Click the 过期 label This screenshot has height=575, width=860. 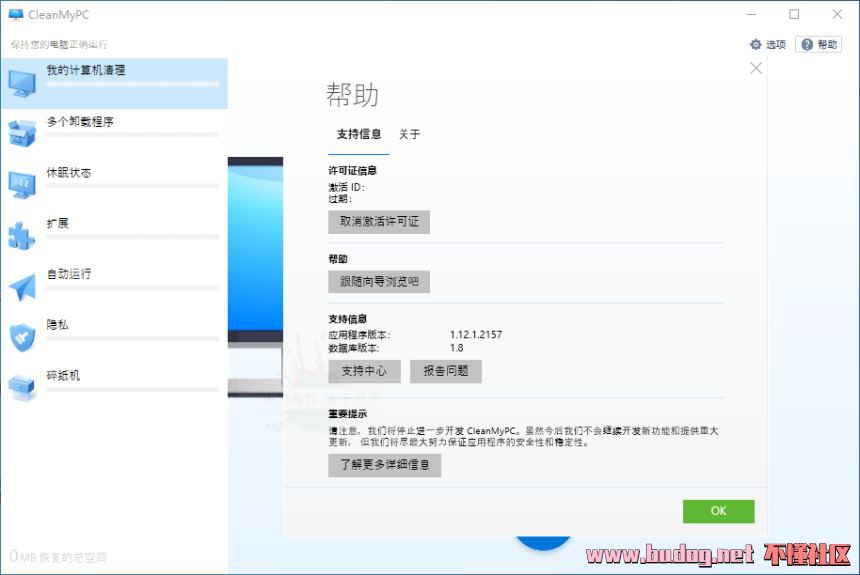point(340,199)
